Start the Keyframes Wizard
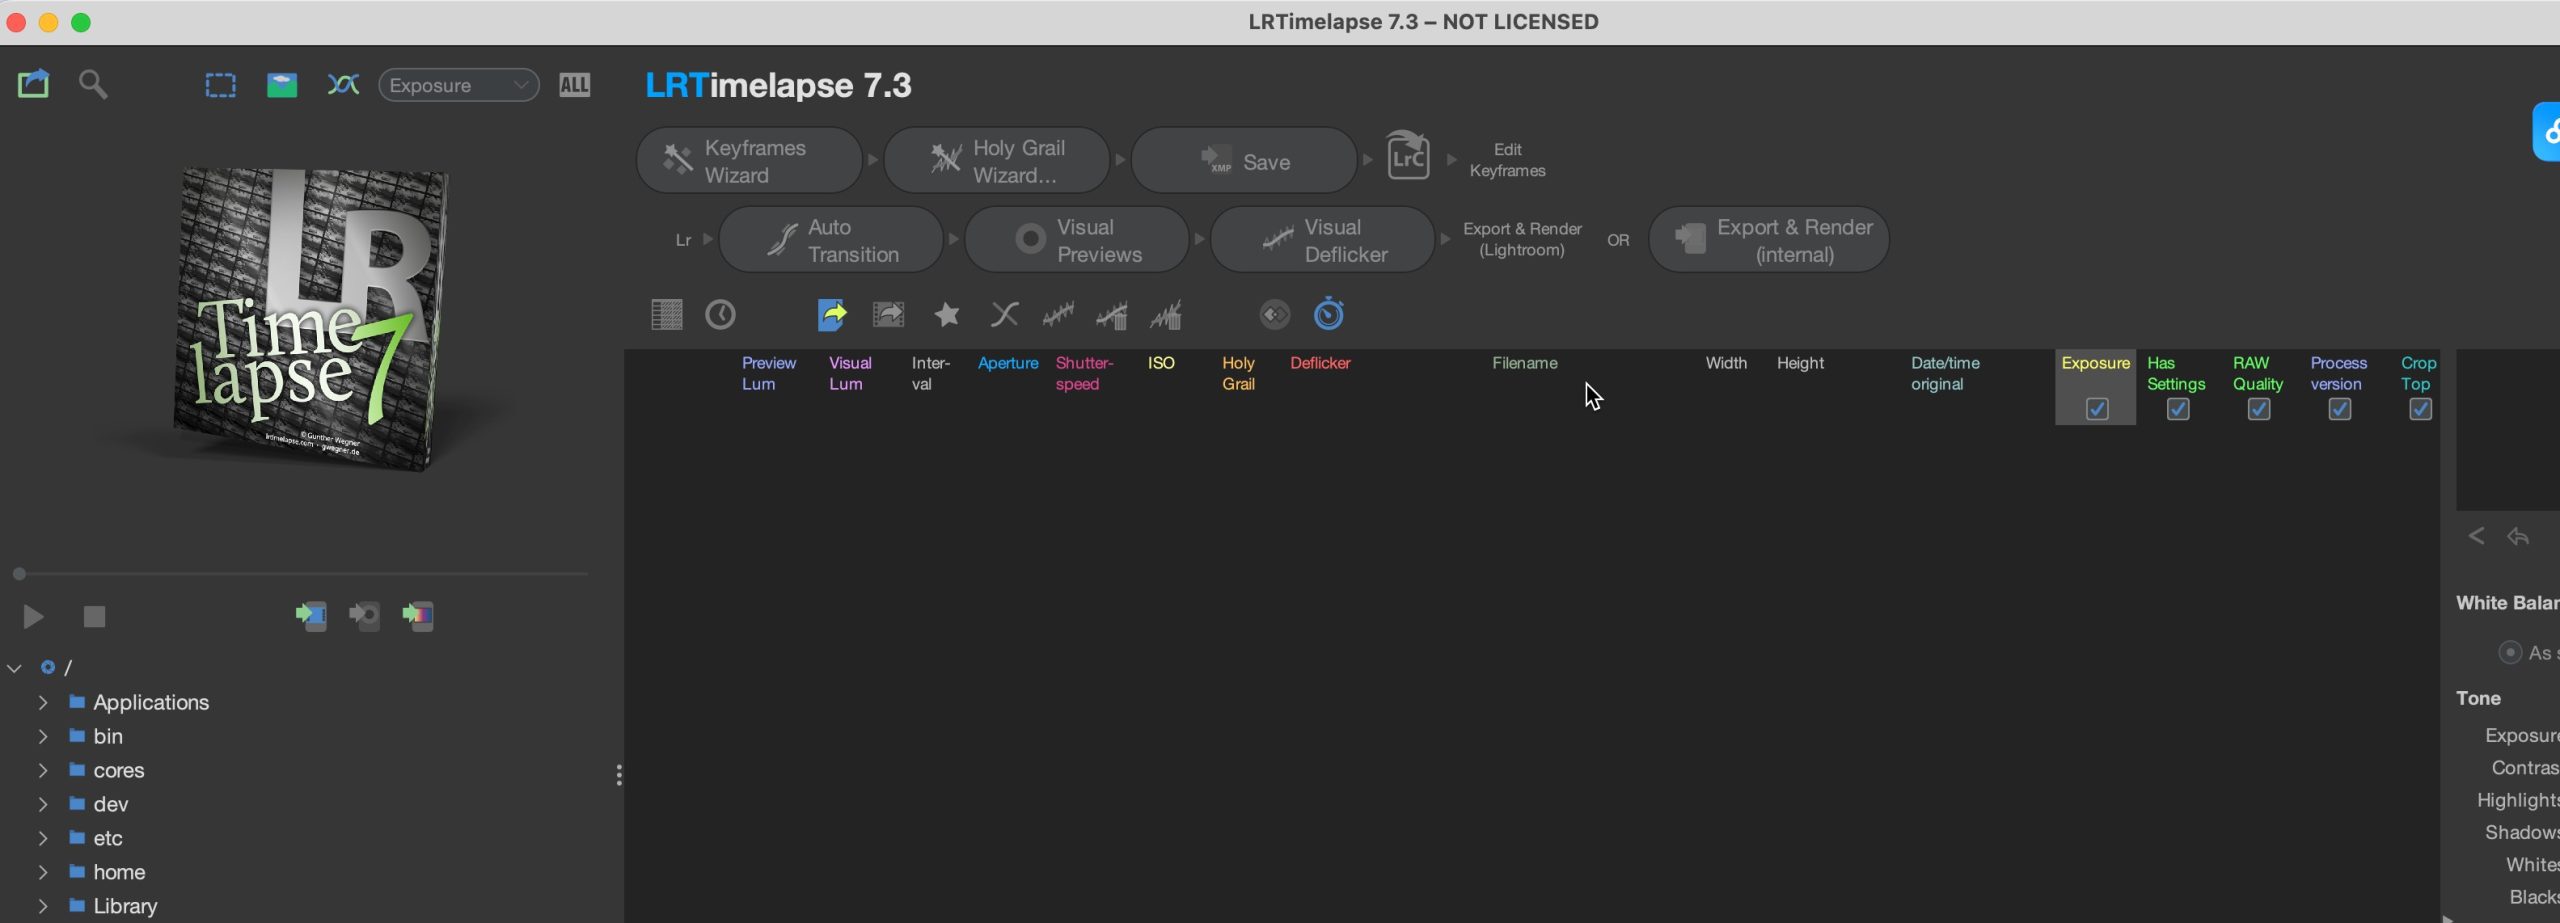 coord(749,160)
